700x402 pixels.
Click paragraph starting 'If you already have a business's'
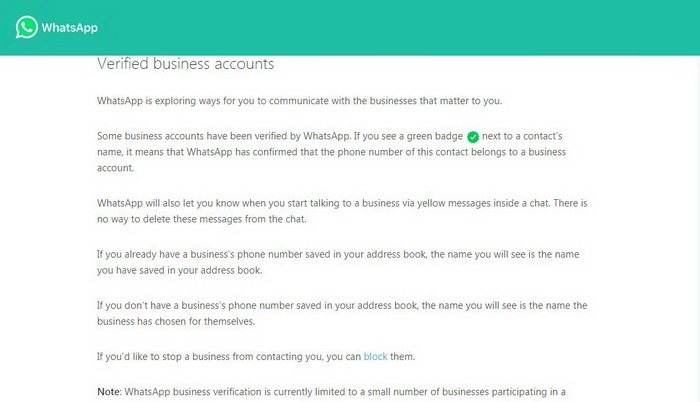[338, 262]
